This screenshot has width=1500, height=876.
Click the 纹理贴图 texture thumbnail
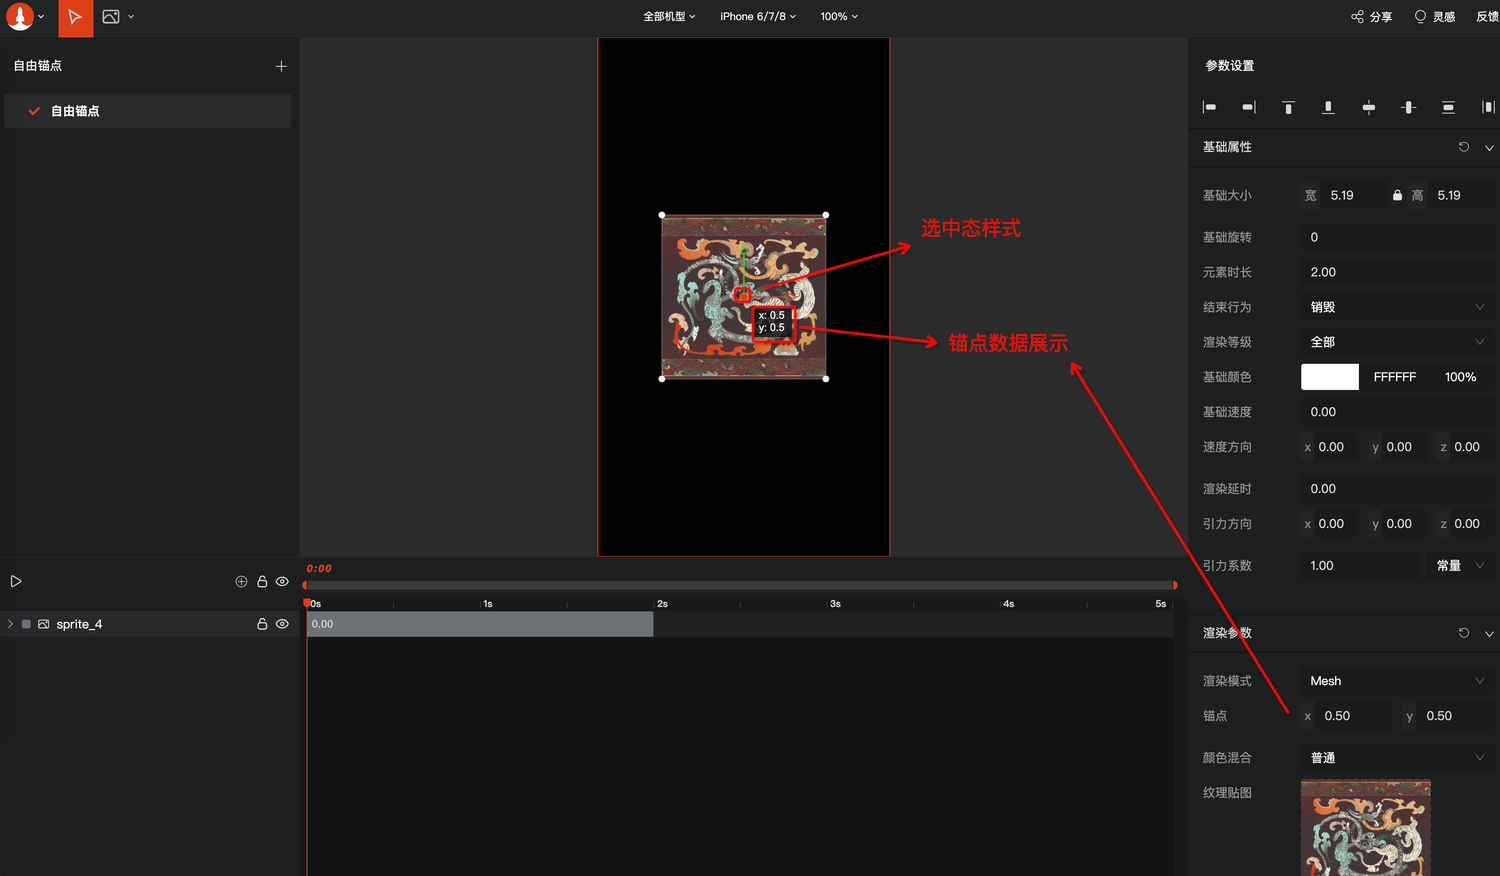coord(1365,828)
